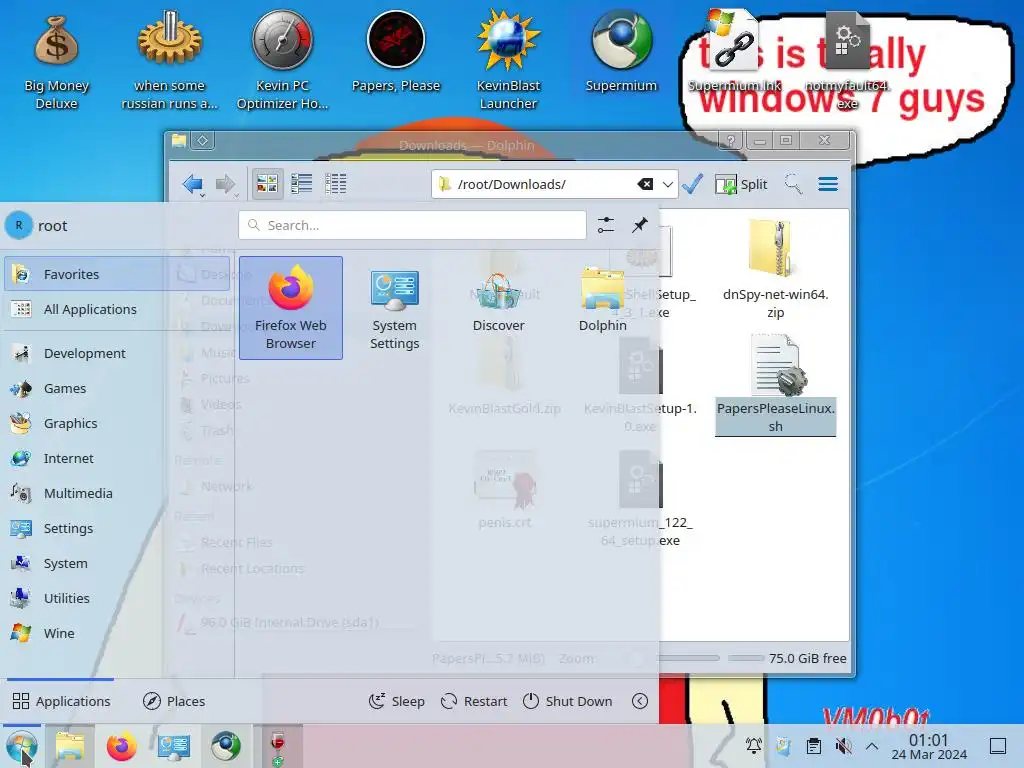
Task: Open System Settings from favorites
Action: 394,308
